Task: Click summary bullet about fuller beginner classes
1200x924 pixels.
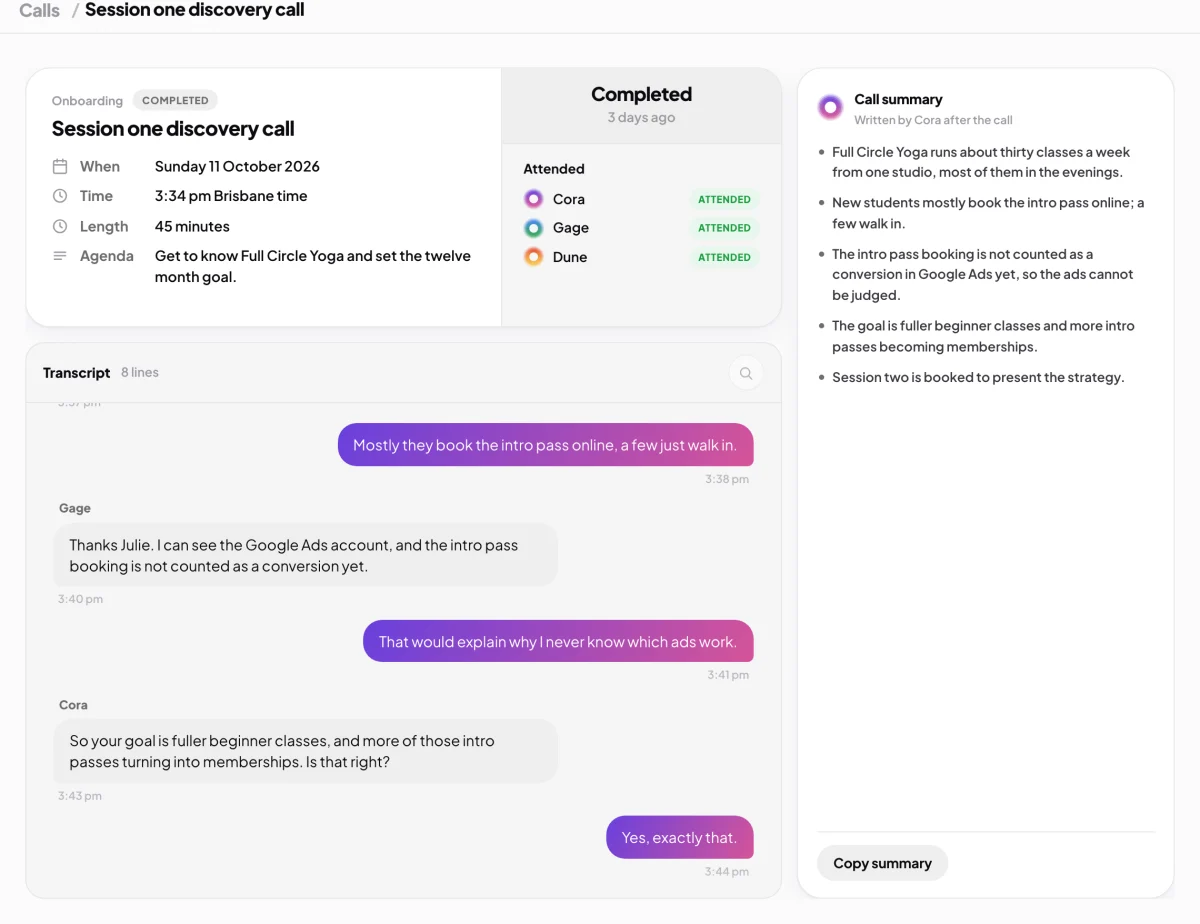Action: click(x=983, y=336)
